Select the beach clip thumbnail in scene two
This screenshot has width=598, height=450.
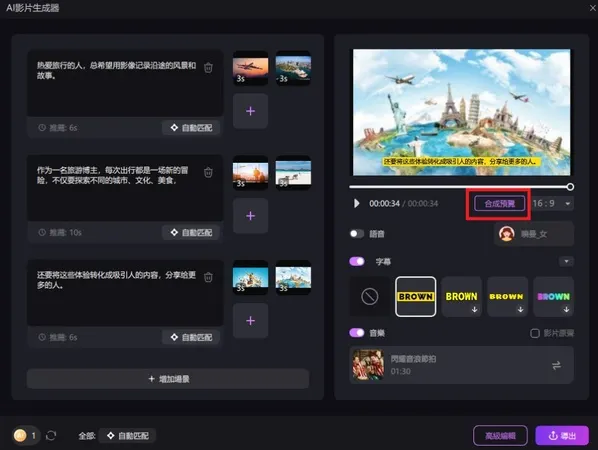pos(293,173)
